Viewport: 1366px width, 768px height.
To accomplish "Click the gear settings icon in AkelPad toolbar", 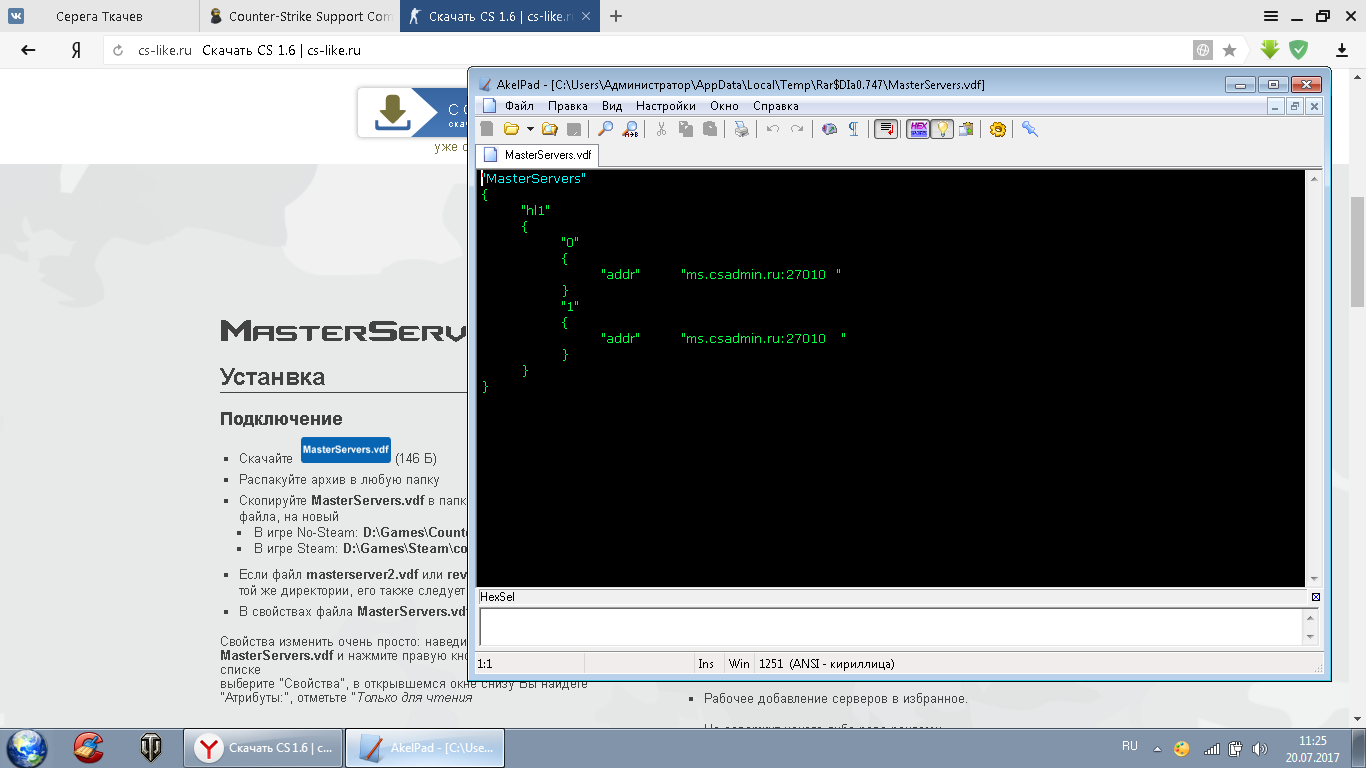I will point(997,129).
